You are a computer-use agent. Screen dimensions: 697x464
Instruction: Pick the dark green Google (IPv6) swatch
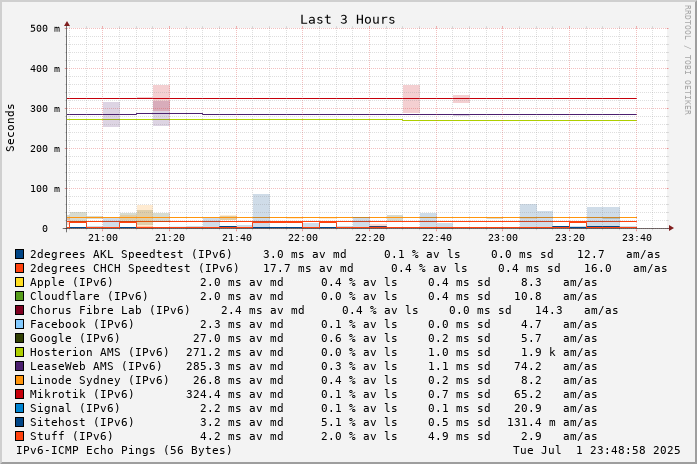(x=19, y=338)
